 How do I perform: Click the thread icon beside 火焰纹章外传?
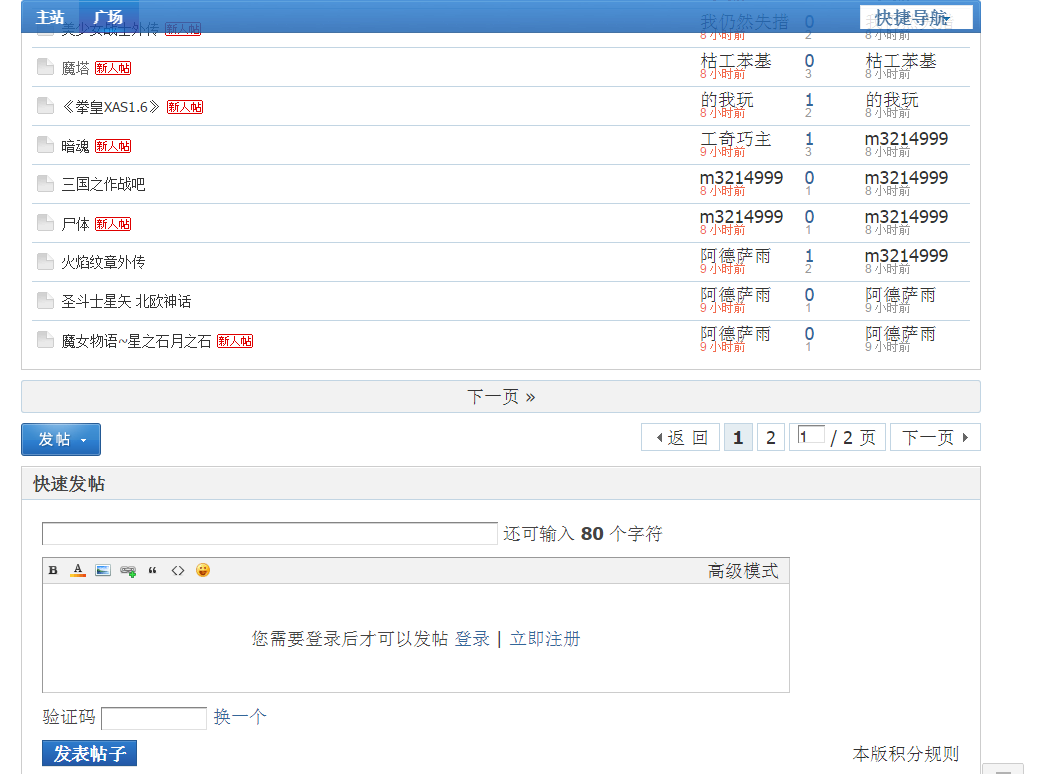pos(45,262)
